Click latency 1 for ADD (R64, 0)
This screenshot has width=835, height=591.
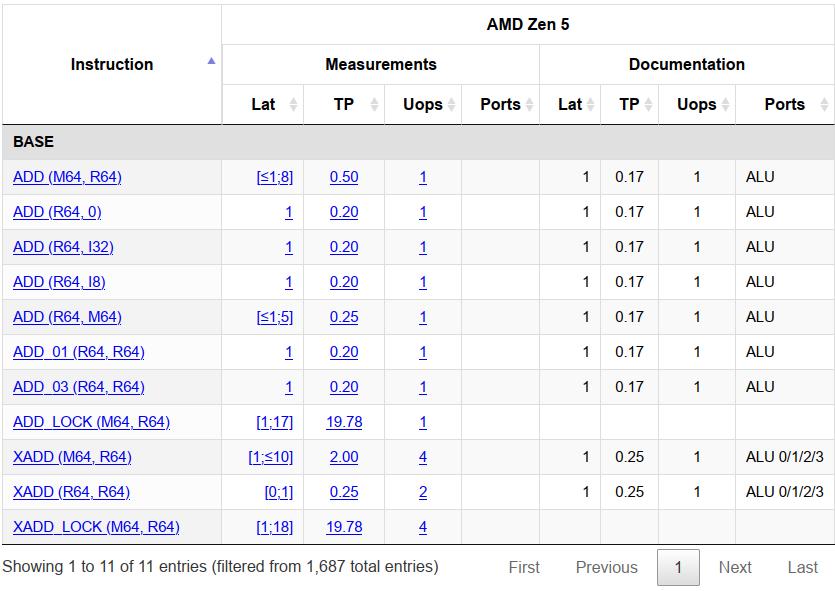tap(289, 212)
